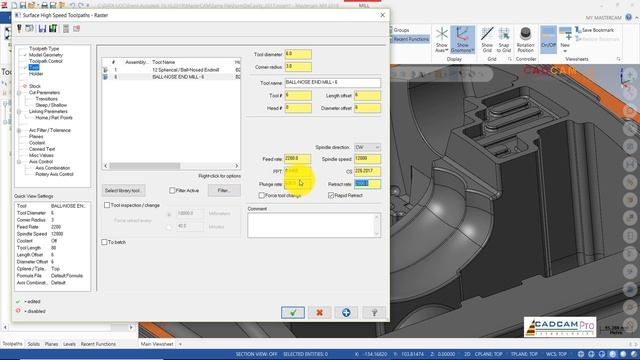Image resolution: width=640 pixels, height=360 pixels.
Task: Select Coolant in the parameter tree
Action: [37, 143]
